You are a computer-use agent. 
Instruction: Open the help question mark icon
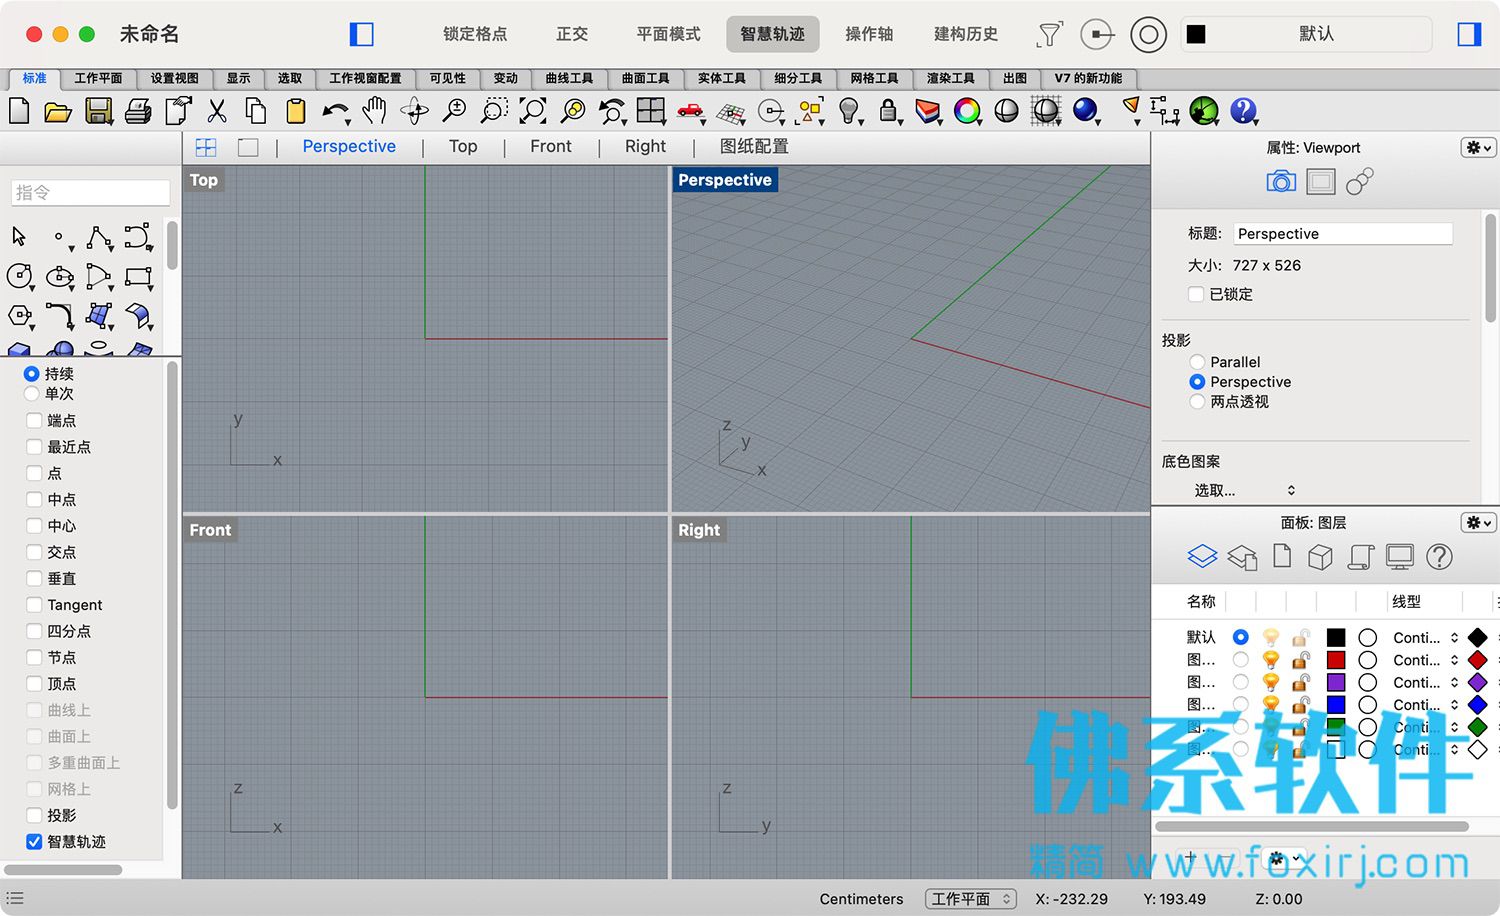(x=1243, y=111)
